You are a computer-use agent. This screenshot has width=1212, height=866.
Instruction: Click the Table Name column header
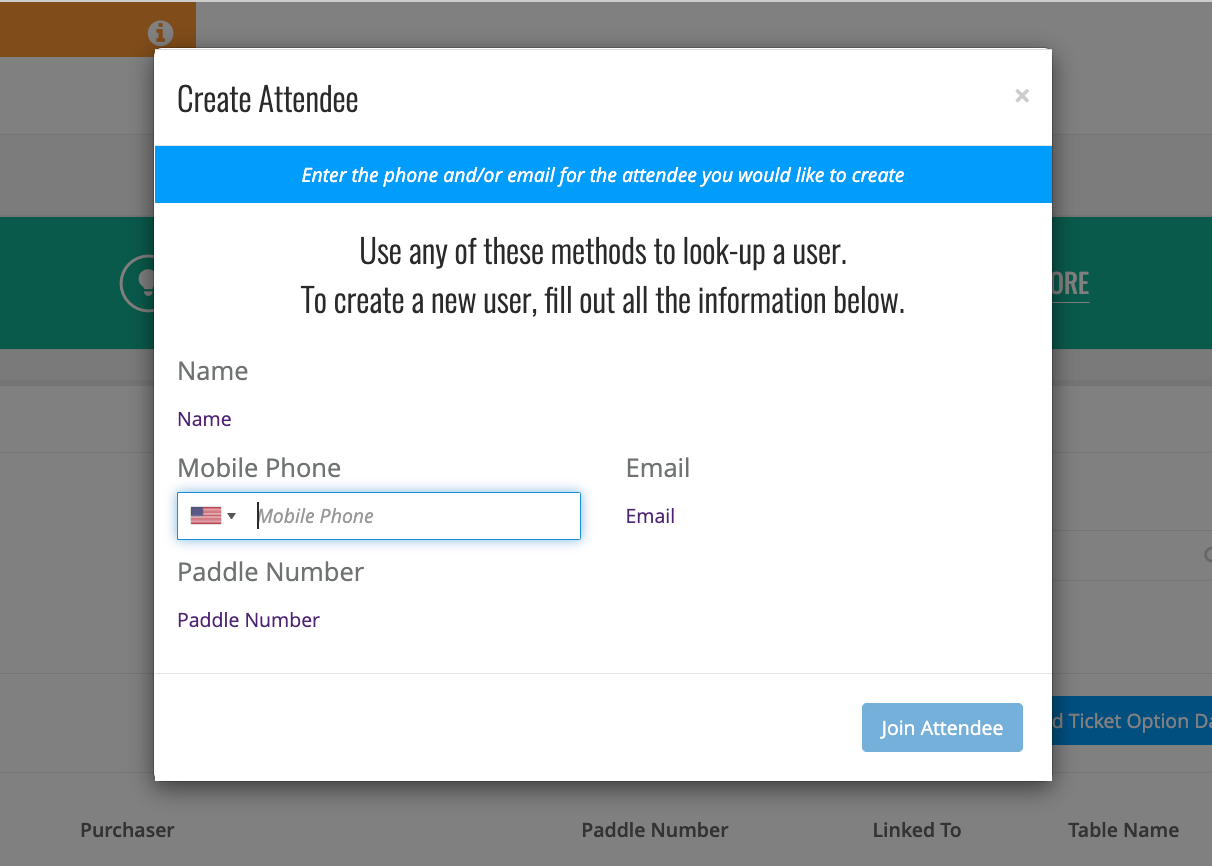click(1123, 830)
